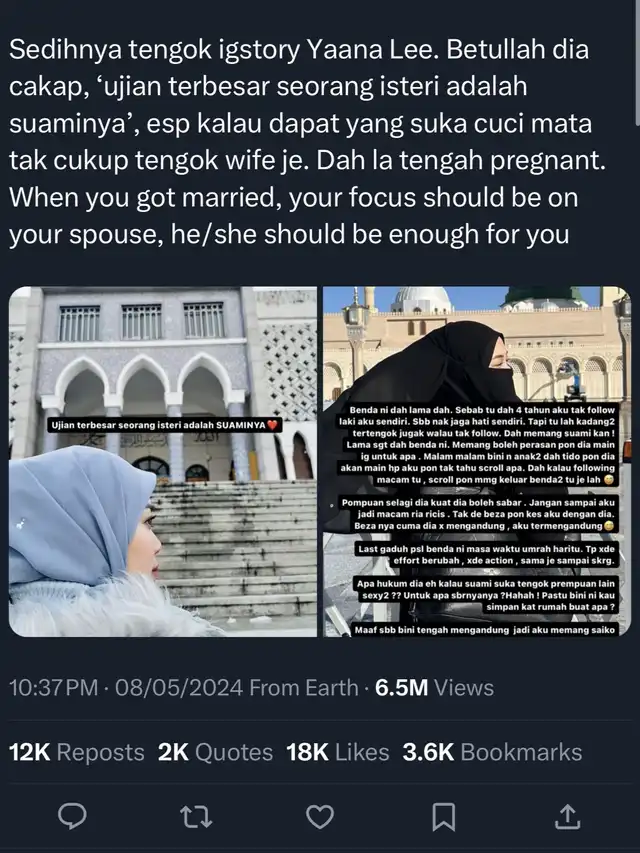The image size is (640, 853).
Task: Open the left mosque photo
Action: coord(163,461)
